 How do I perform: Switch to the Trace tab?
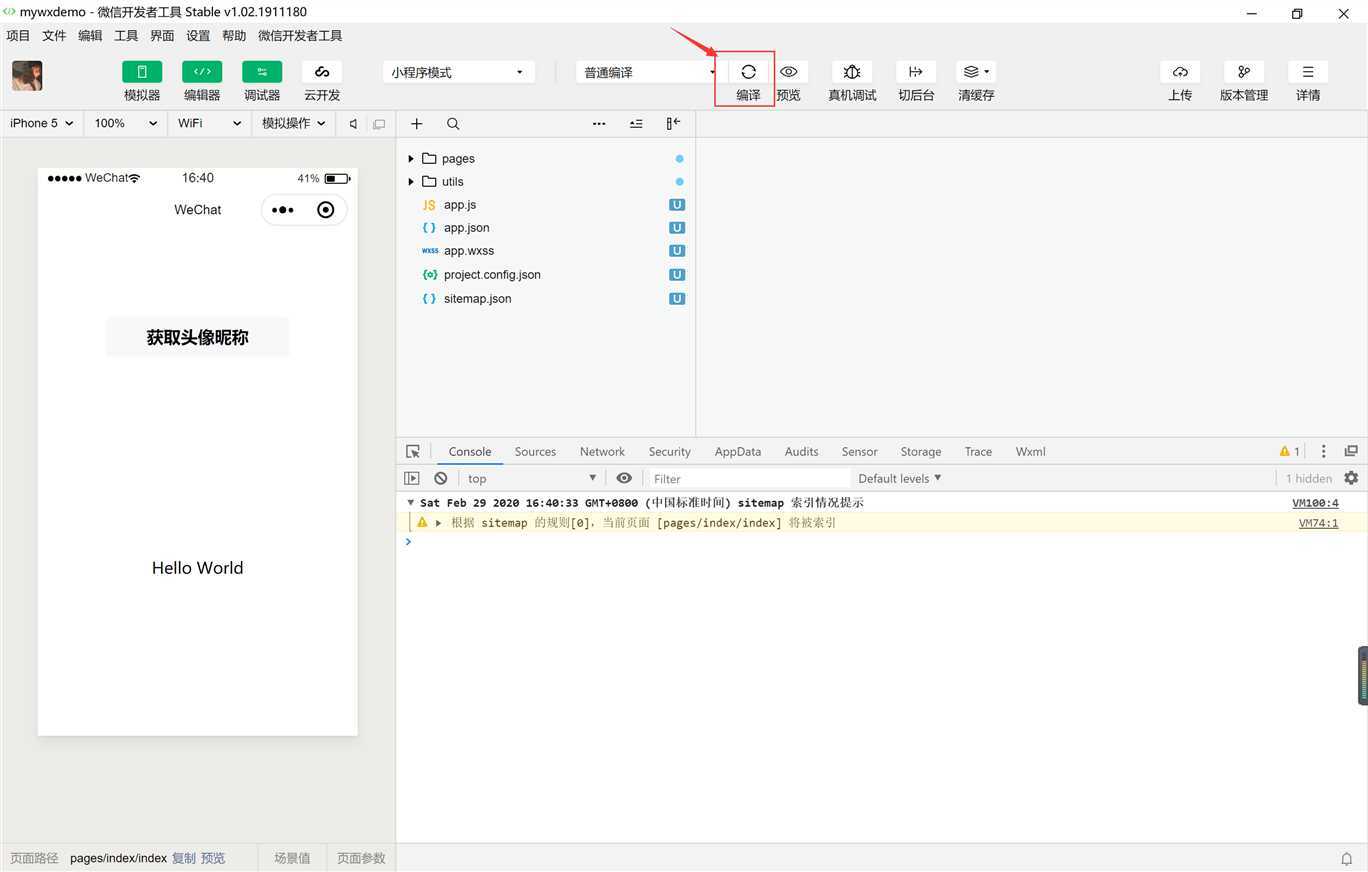pos(978,452)
